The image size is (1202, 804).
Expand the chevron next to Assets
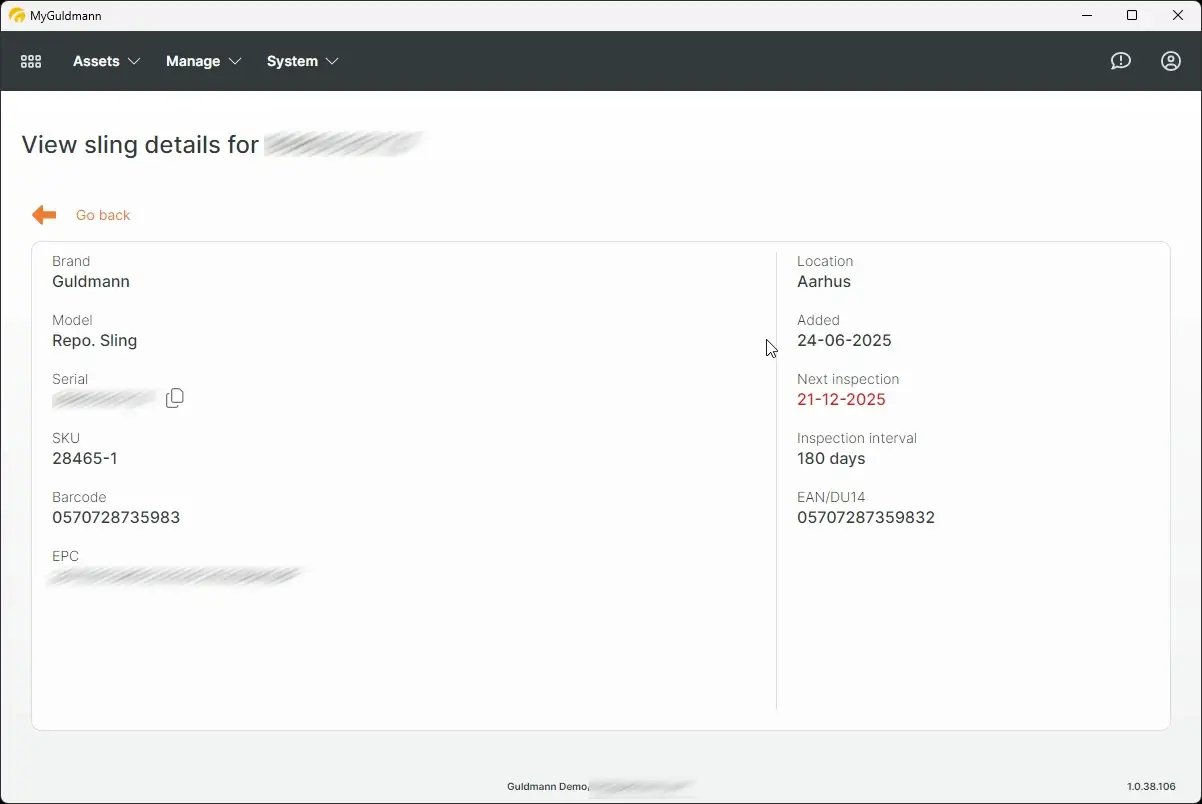coord(134,62)
